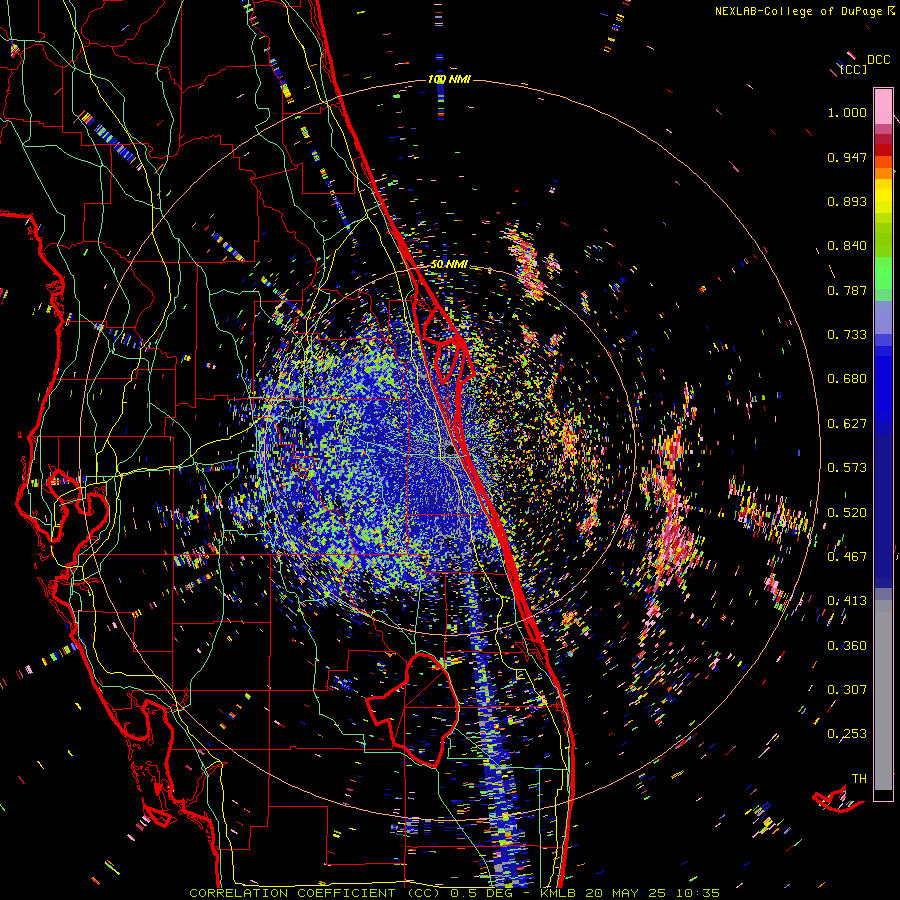Click the 0.893 color scale value
Screen dimensions: 900x900
(847, 201)
